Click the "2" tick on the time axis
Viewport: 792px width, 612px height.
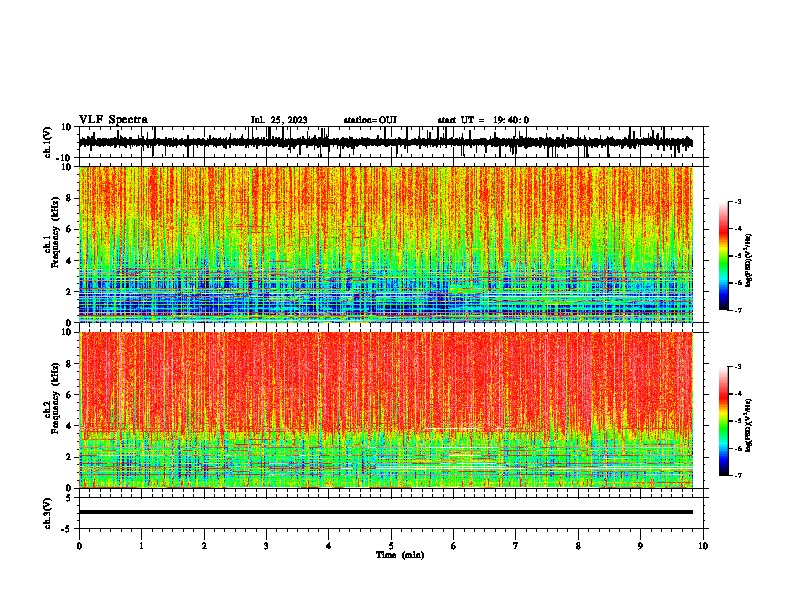[204, 546]
